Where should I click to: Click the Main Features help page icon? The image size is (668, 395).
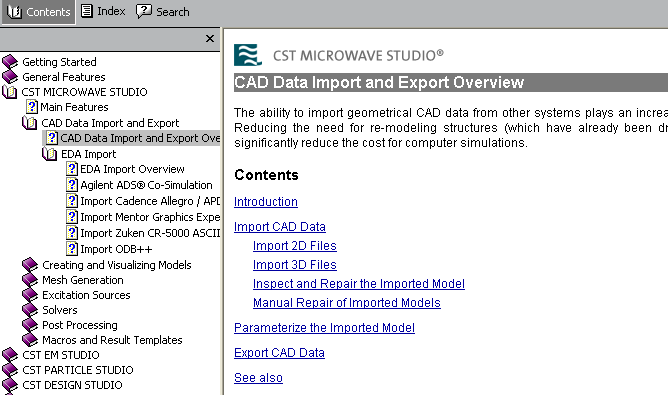(x=32, y=107)
